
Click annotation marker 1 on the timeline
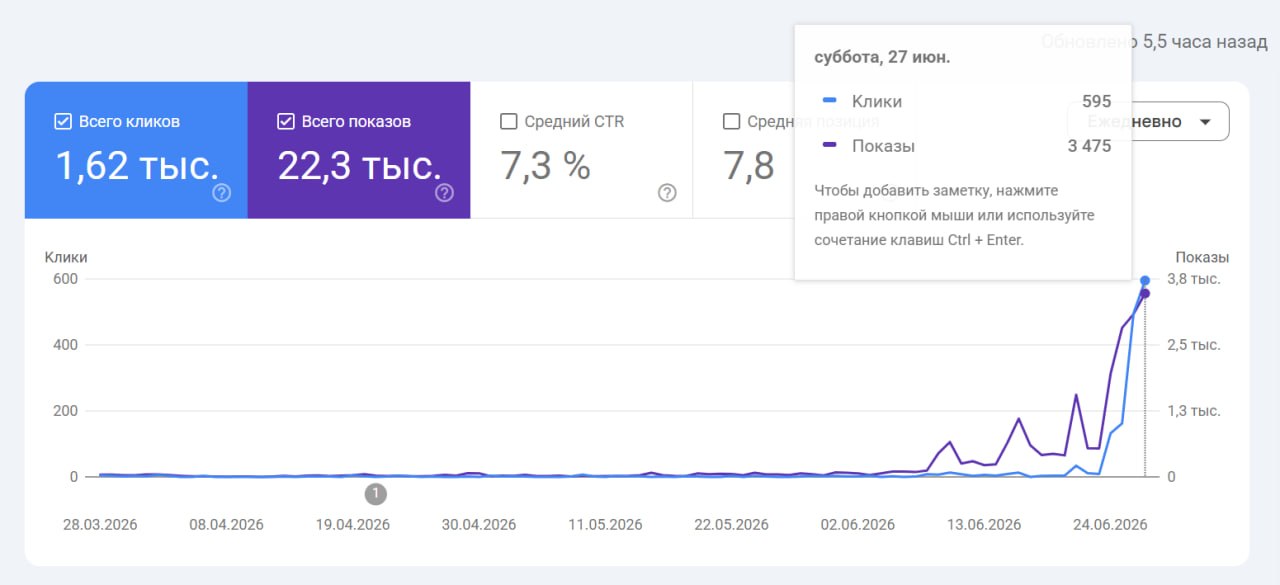376,493
